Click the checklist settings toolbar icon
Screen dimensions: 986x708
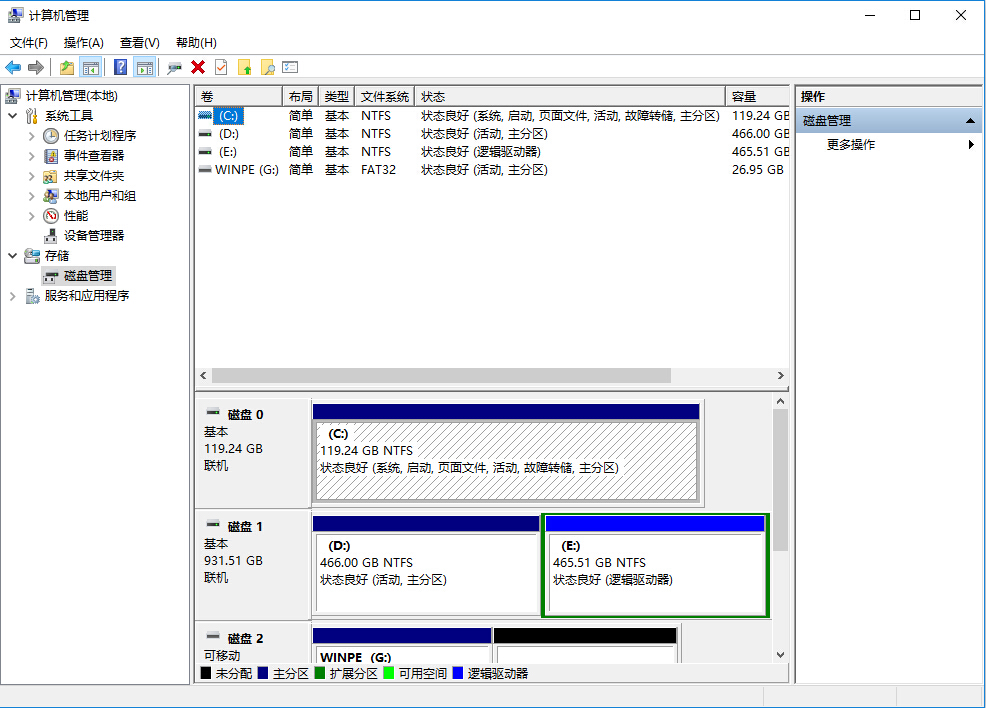click(290, 67)
